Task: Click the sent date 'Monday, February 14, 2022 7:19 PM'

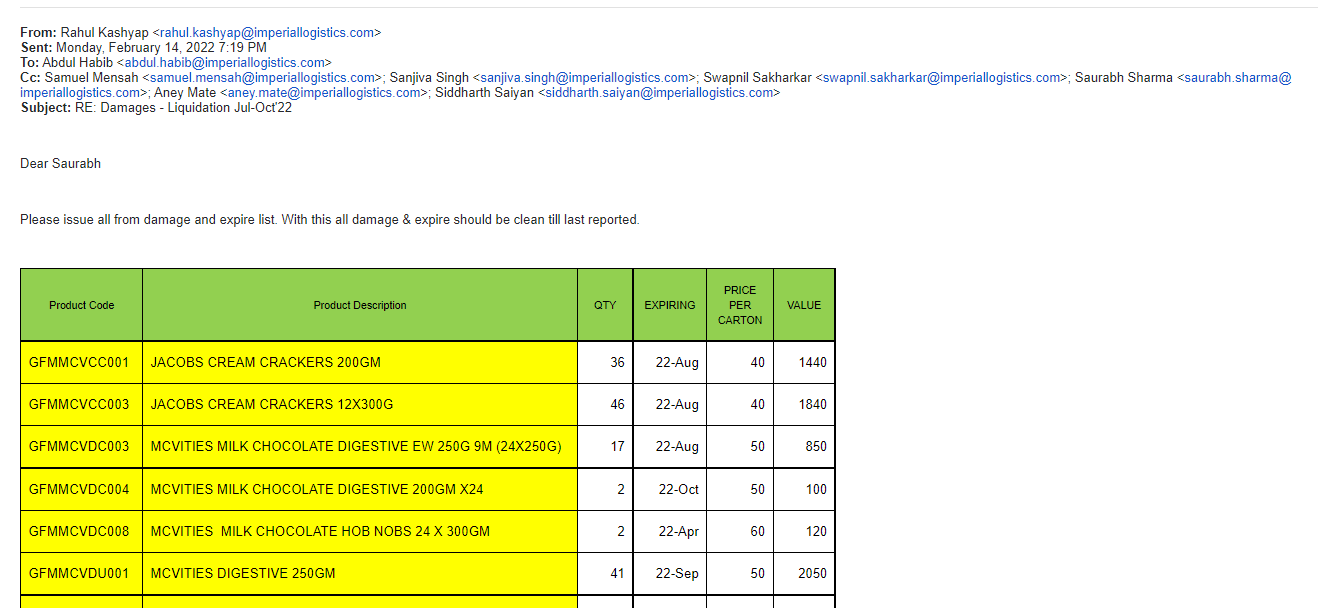Action: 161,47
